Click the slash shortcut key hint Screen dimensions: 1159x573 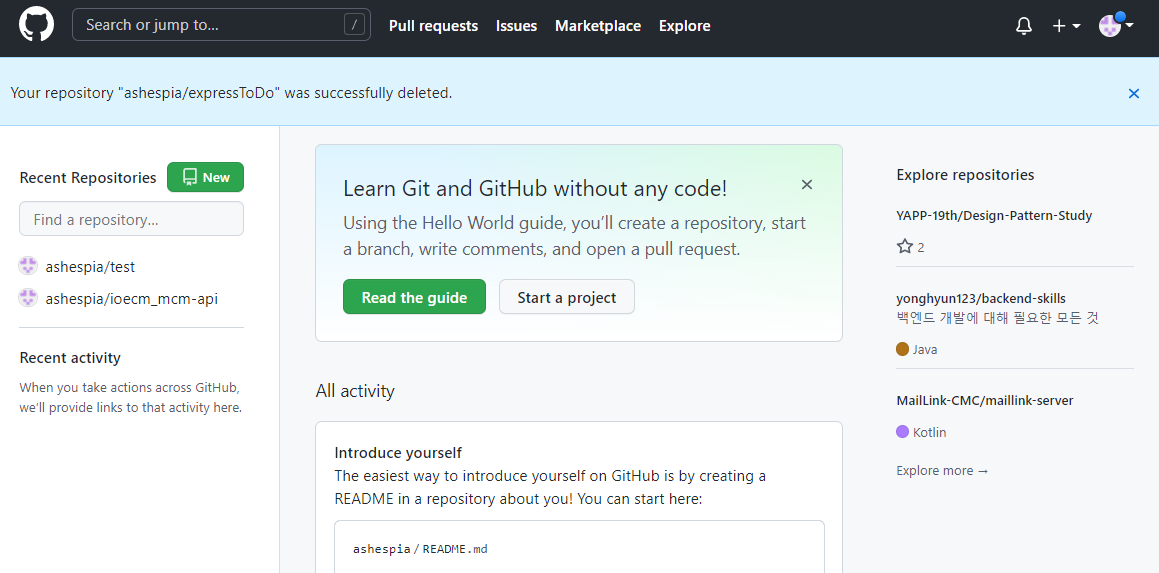[355, 25]
